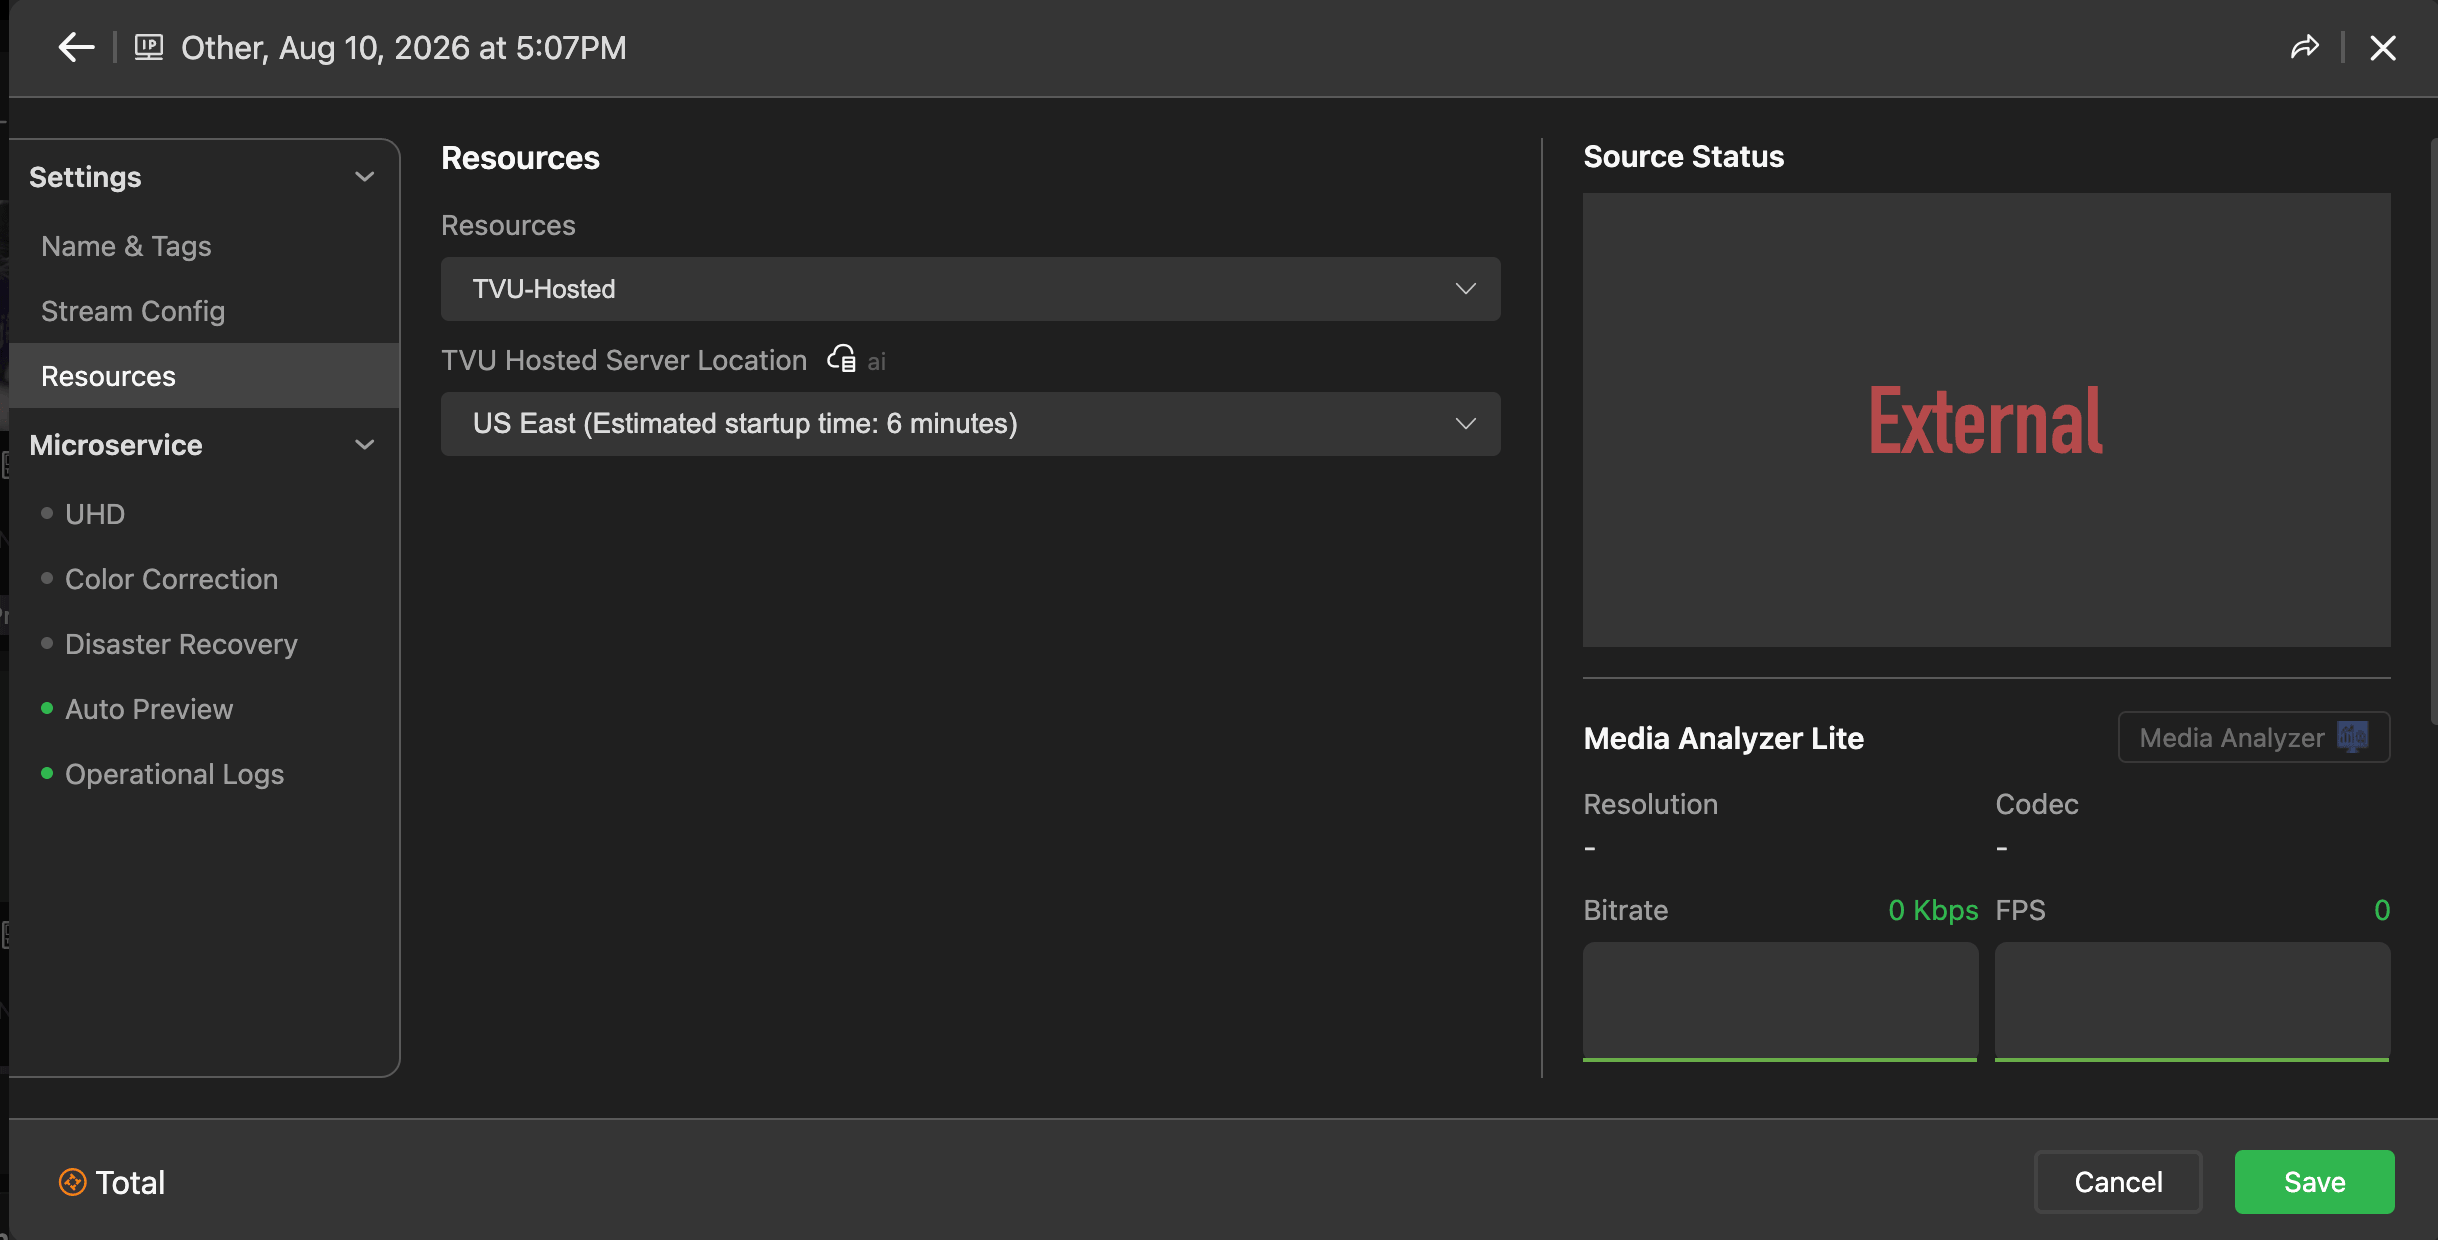Click the 'Resolution' label

(1650, 804)
